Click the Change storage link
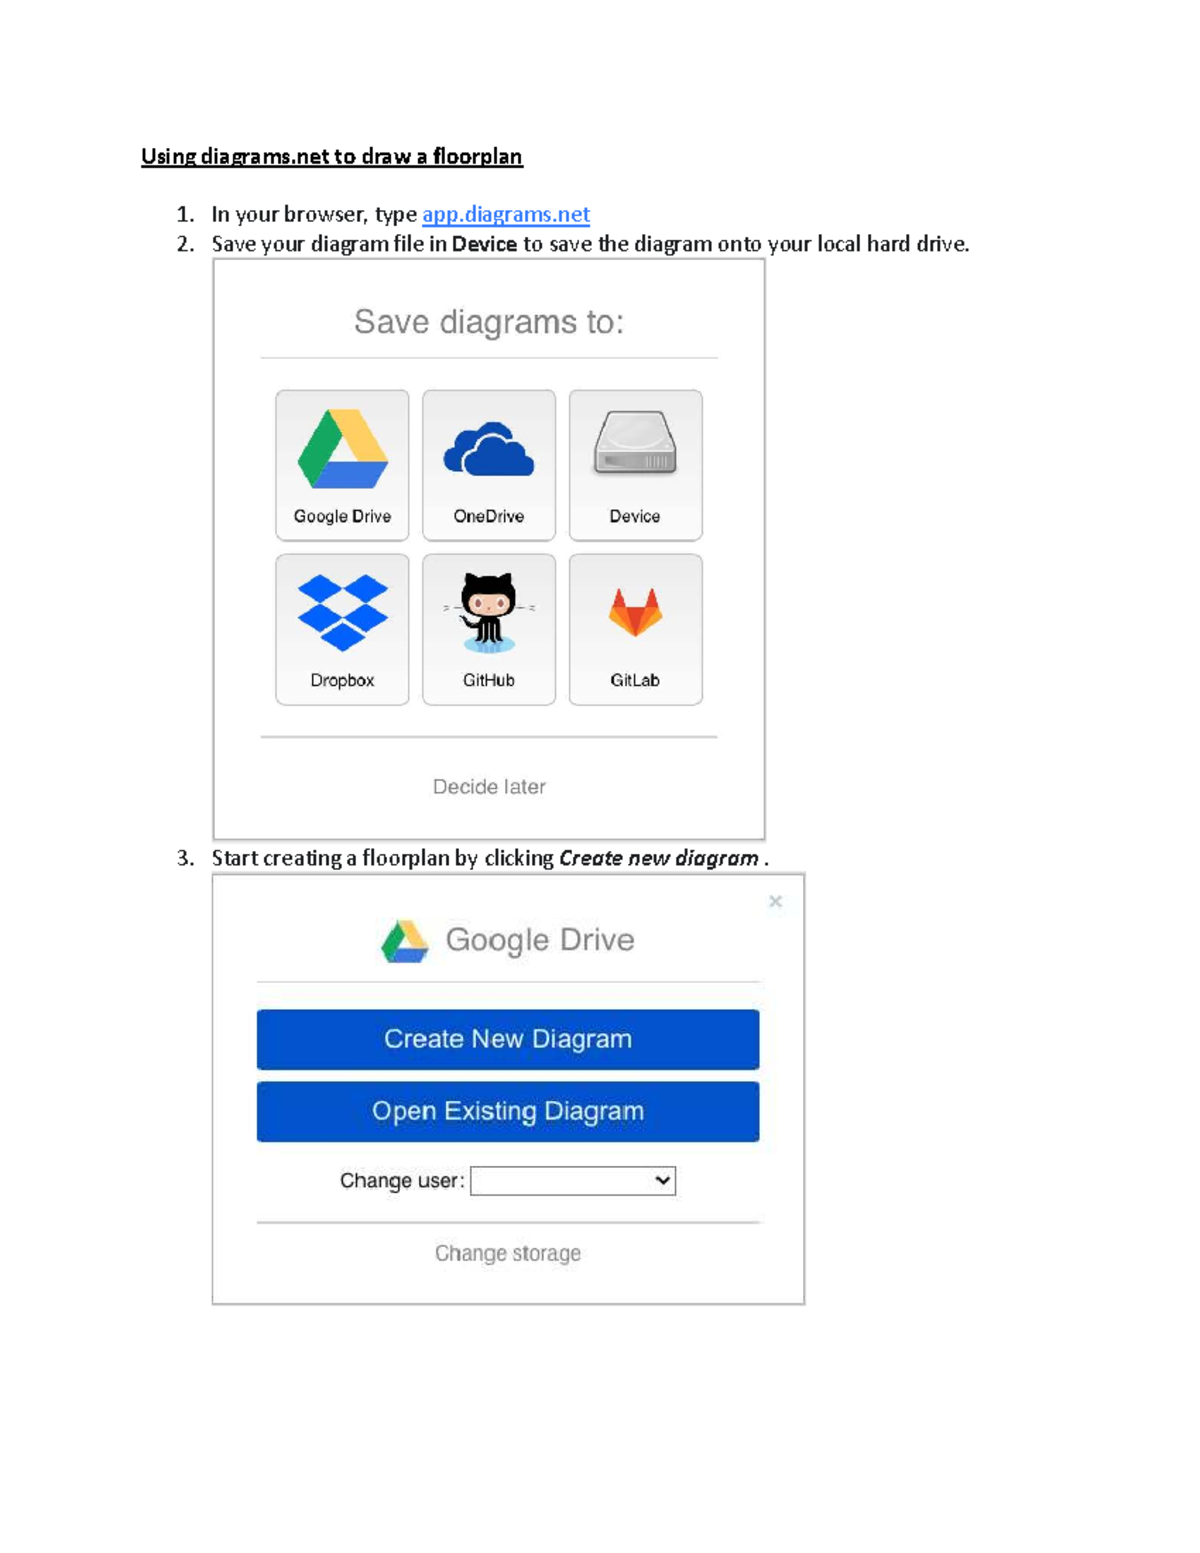Viewport: 1200px width, 1553px height. pyautogui.click(x=508, y=1253)
